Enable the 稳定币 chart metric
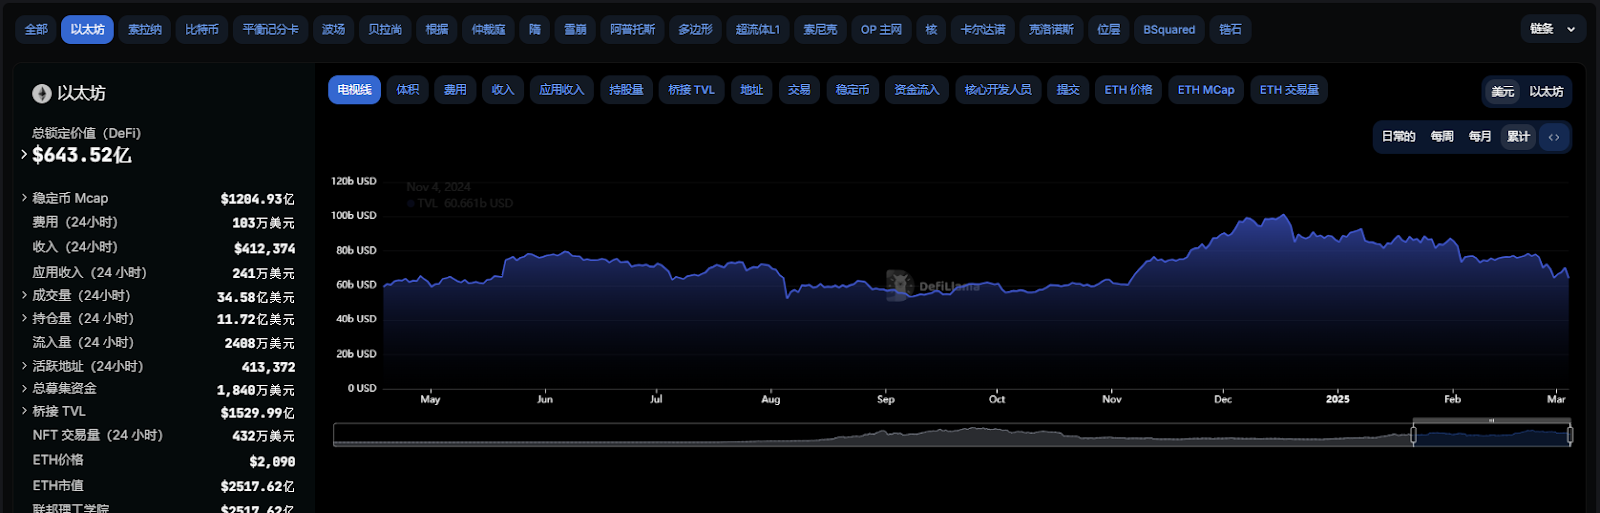 pos(852,90)
